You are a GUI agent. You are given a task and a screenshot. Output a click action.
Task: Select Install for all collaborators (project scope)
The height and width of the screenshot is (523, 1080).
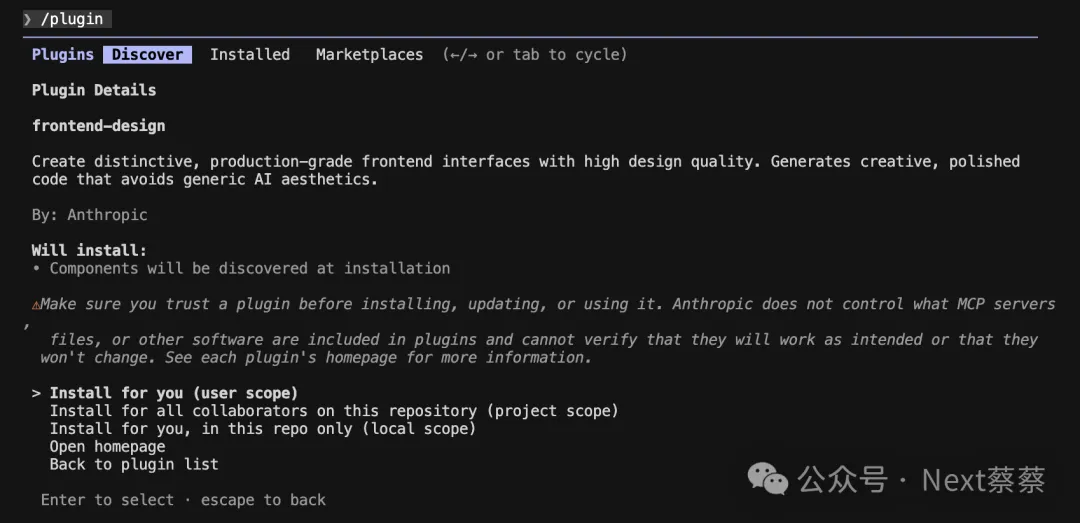coord(334,411)
